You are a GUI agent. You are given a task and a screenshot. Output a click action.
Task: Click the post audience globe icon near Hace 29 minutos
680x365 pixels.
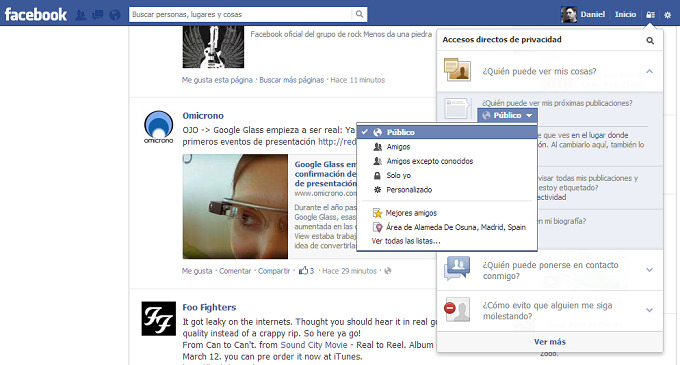pyautogui.click(x=388, y=271)
